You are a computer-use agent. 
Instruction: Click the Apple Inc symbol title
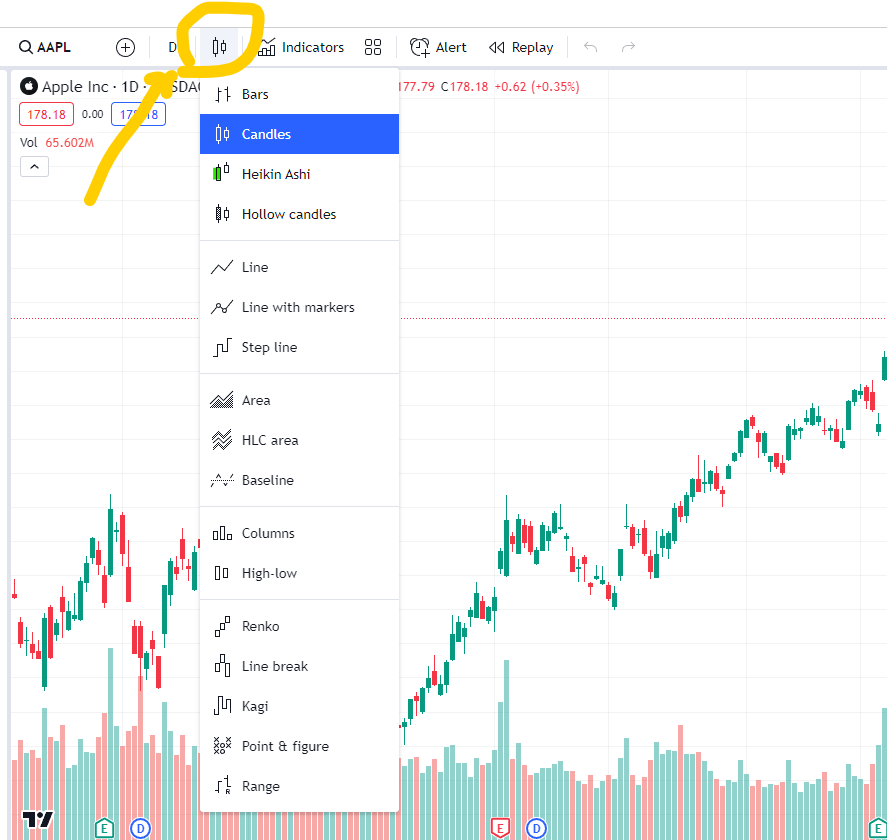75,87
